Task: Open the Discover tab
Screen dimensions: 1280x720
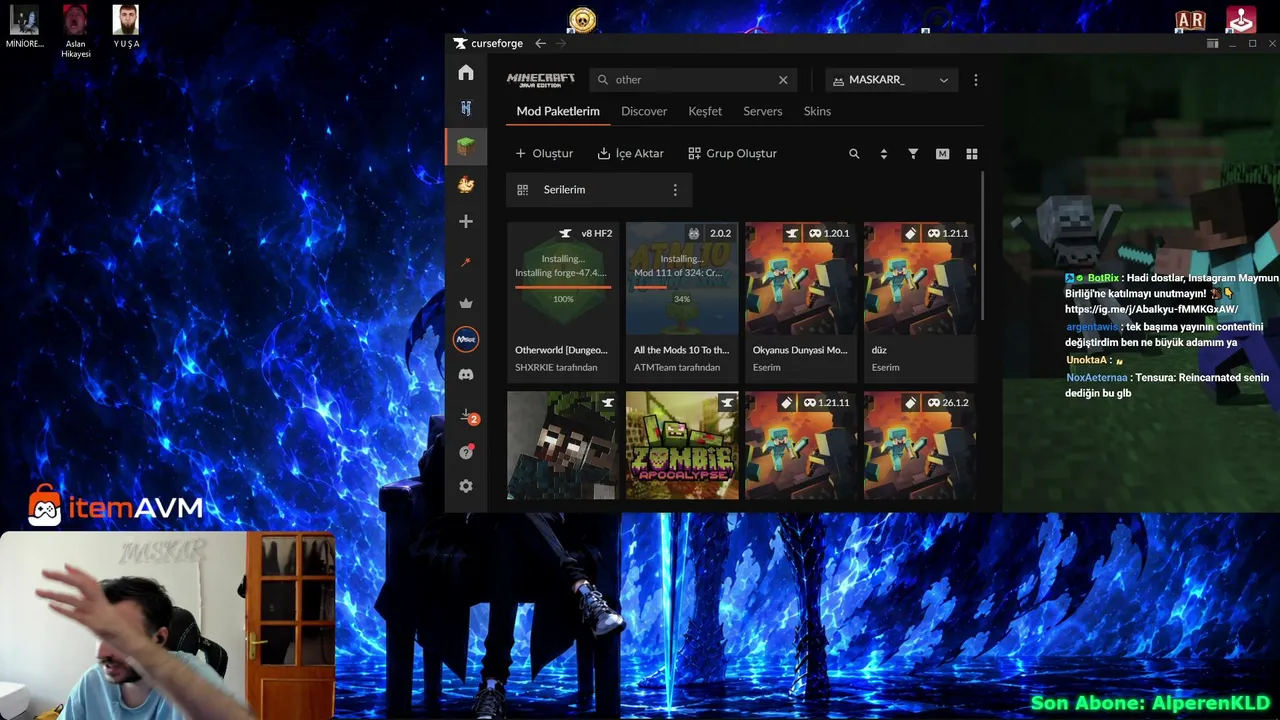Action: point(644,111)
